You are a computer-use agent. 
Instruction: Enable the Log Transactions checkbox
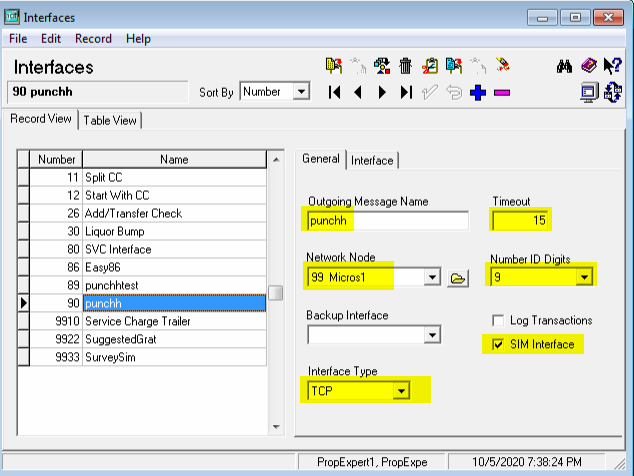click(498, 321)
